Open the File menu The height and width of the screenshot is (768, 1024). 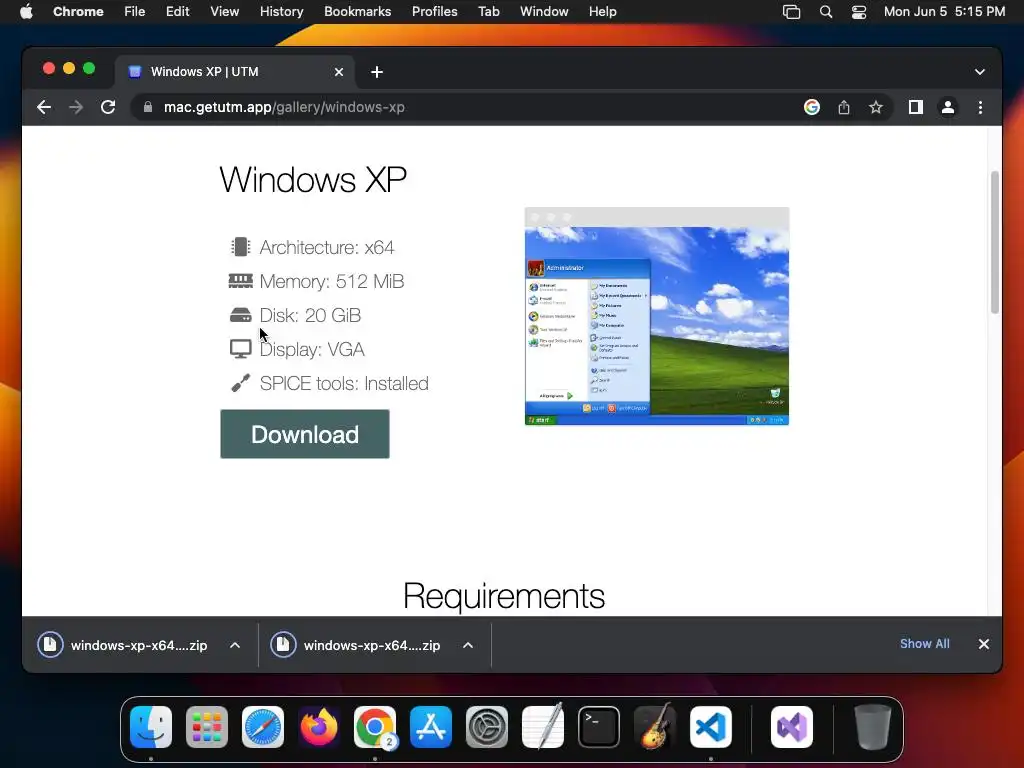135,12
